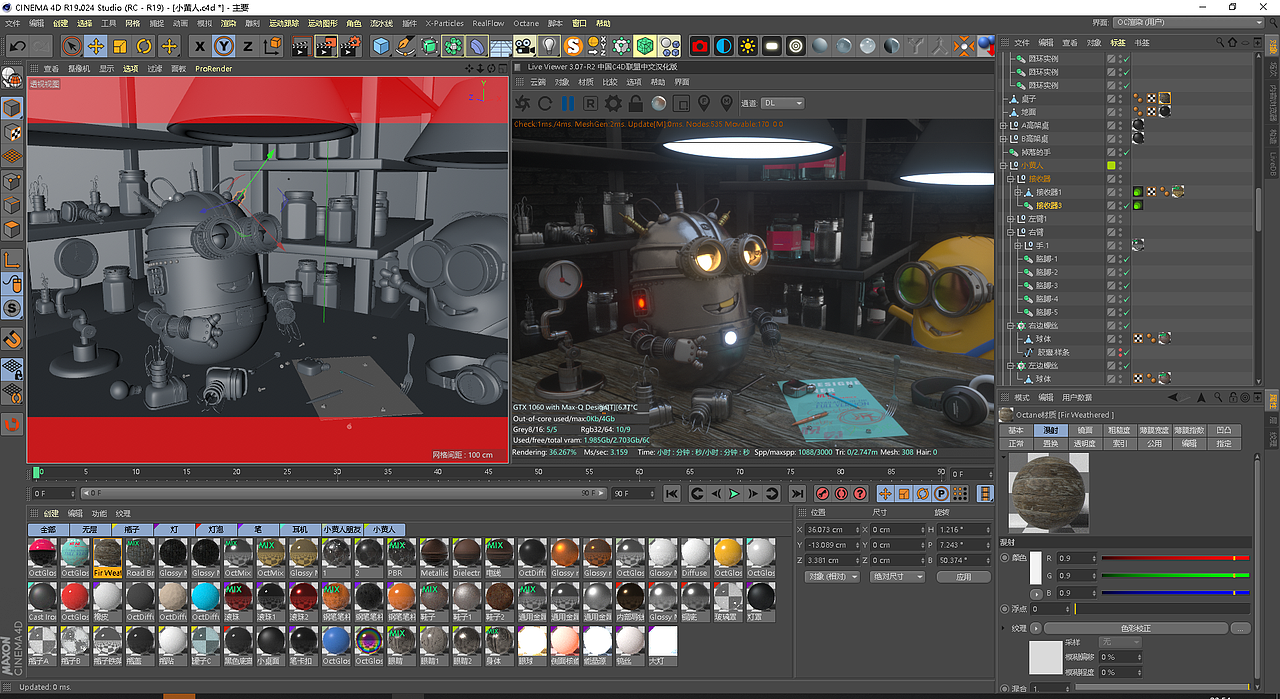Restart render in Live Viewer

(x=545, y=103)
